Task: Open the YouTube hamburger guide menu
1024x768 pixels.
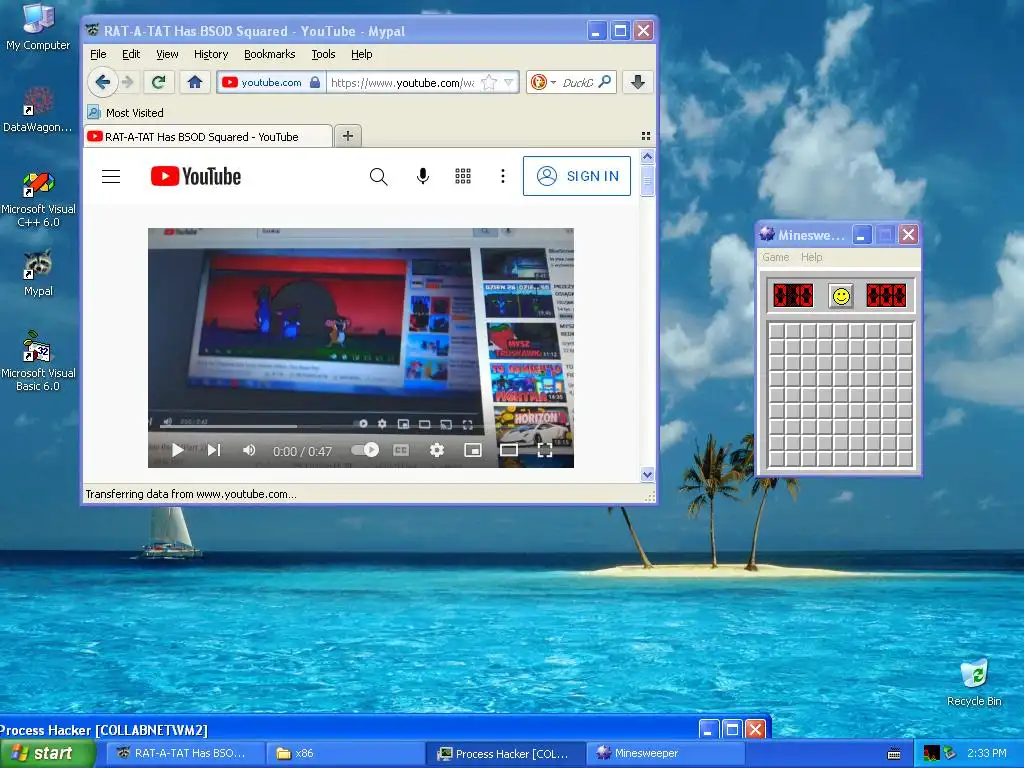Action: (111, 176)
